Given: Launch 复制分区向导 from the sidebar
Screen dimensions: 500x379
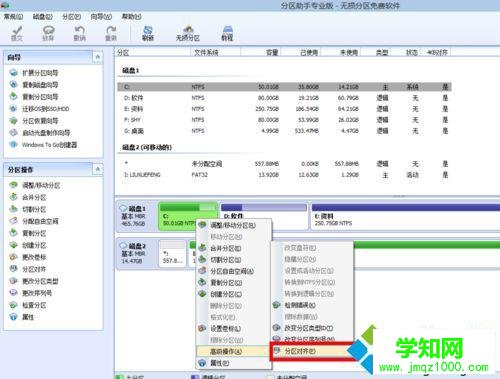Looking at the screenshot, I should pyautogui.click(x=40, y=97).
